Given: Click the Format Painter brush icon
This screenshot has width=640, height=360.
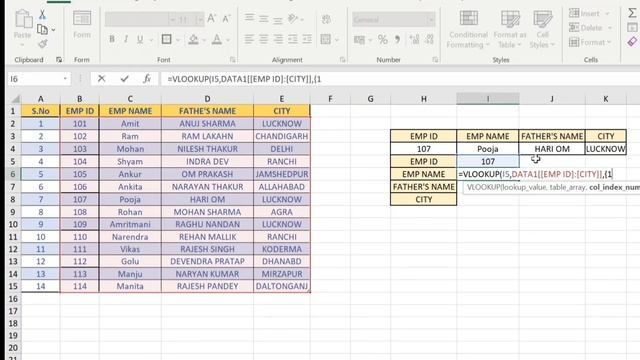Looking at the screenshot, I should pyautogui.click(x=42, y=44).
